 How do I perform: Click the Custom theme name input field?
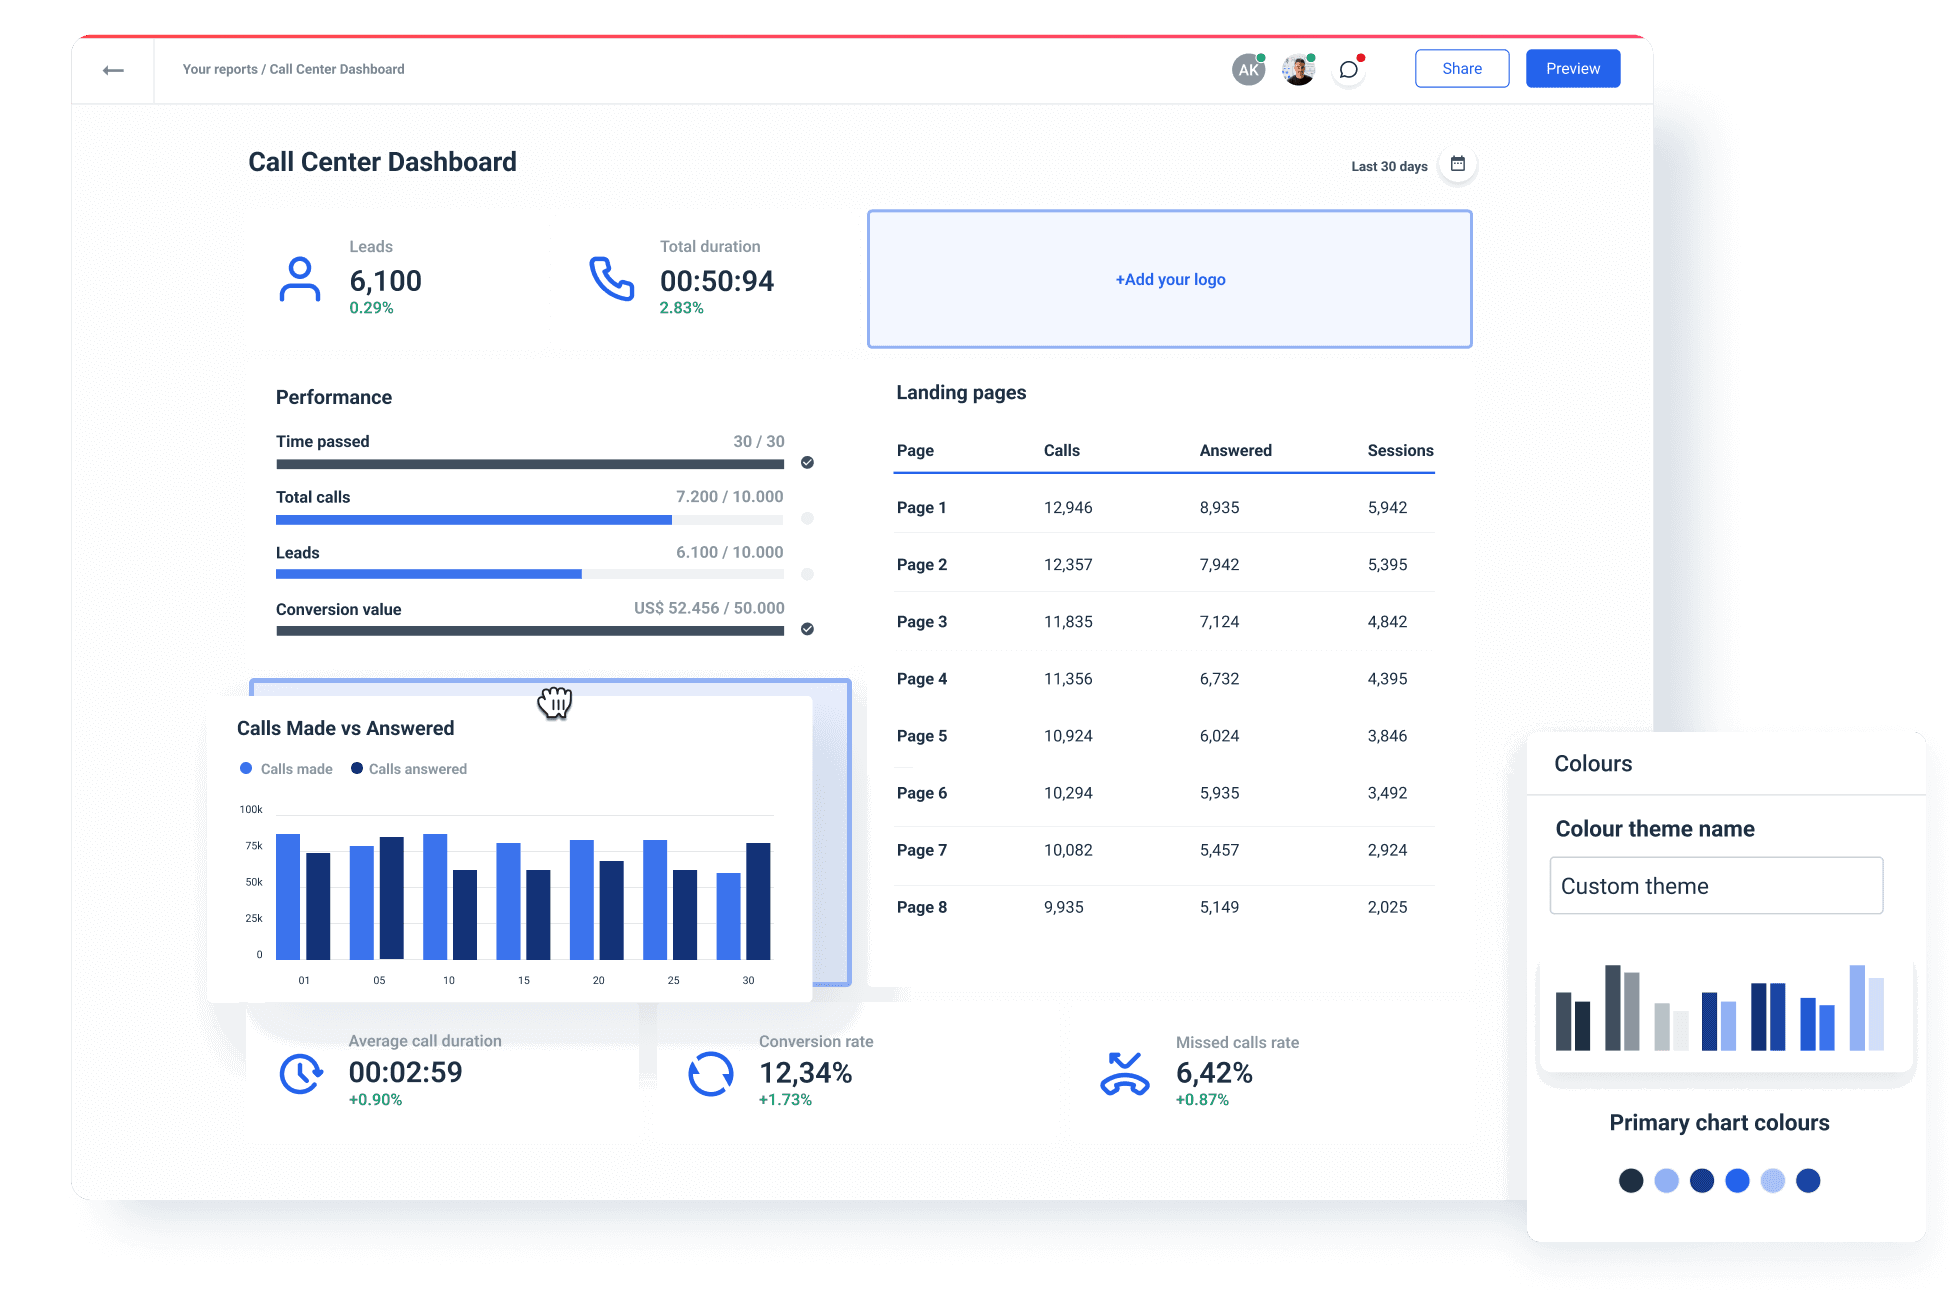(x=1715, y=885)
